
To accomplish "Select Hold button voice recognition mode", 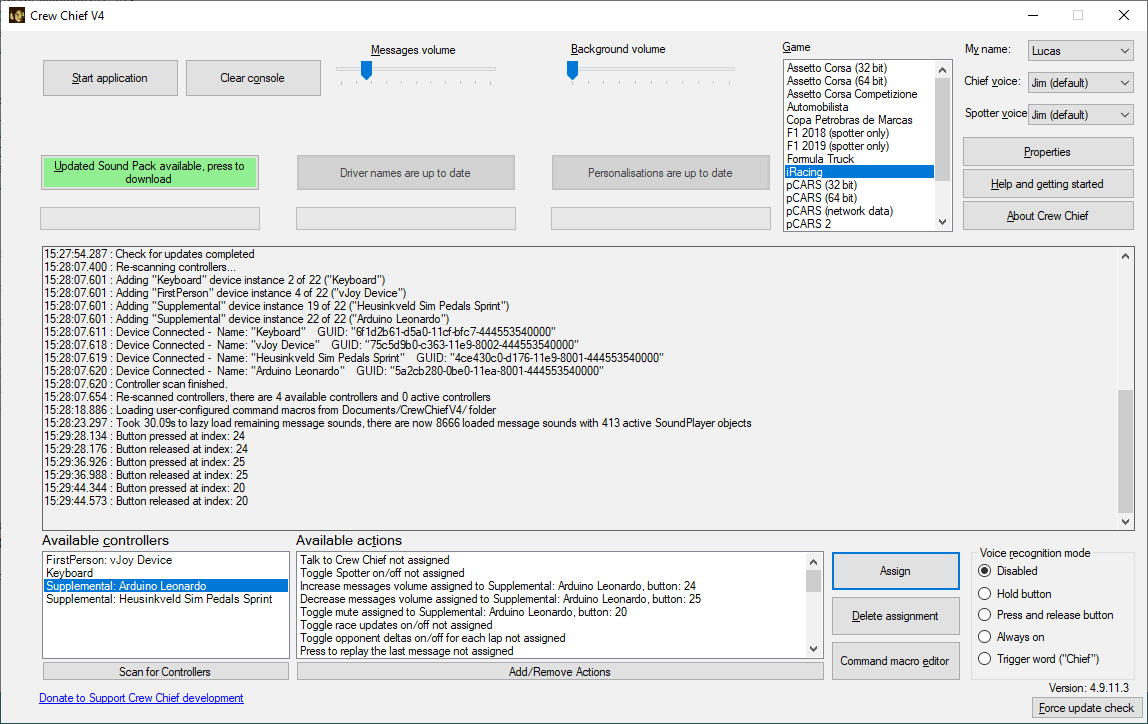I will [x=1015, y=594].
